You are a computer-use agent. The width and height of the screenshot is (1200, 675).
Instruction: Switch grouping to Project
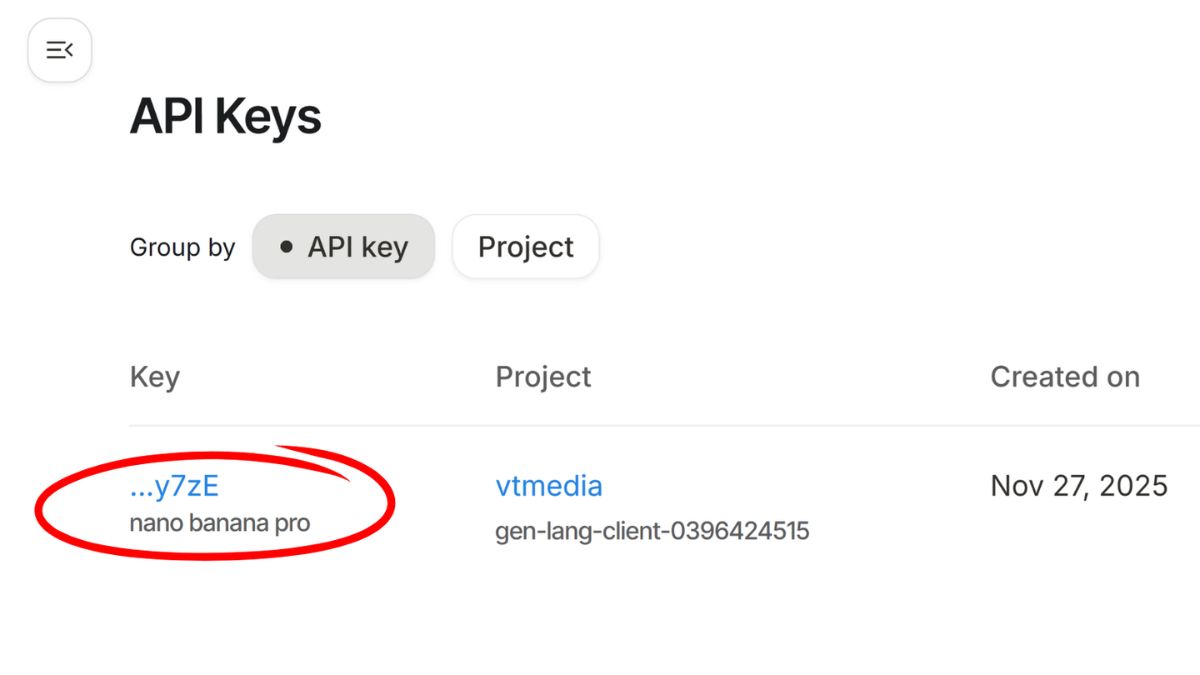pyautogui.click(x=525, y=247)
